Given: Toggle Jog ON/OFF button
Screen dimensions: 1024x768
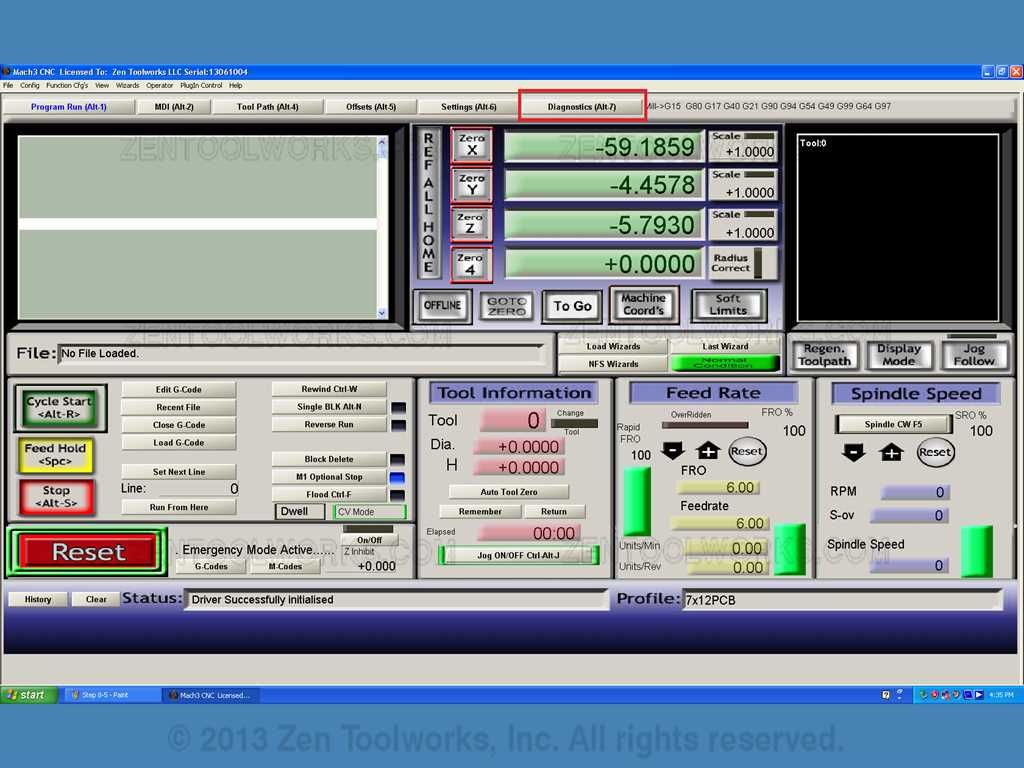Looking at the screenshot, I should pyautogui.click(x=519, y=555).
